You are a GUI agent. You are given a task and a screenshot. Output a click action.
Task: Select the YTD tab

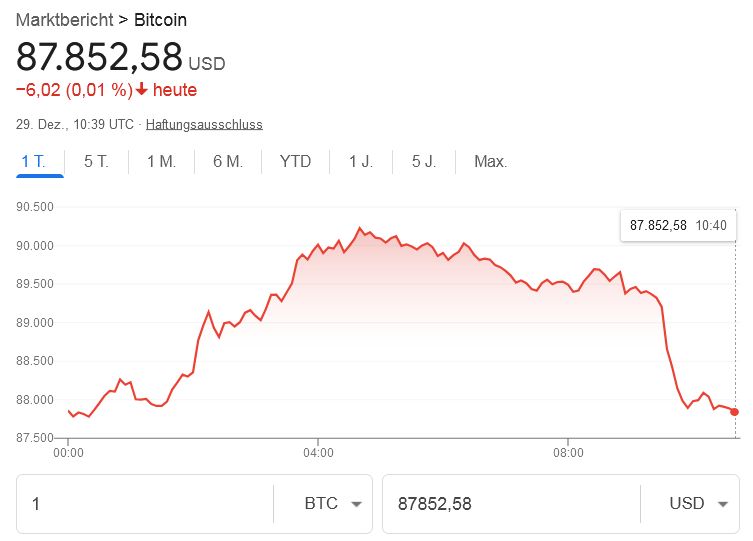tap(295, 161)
